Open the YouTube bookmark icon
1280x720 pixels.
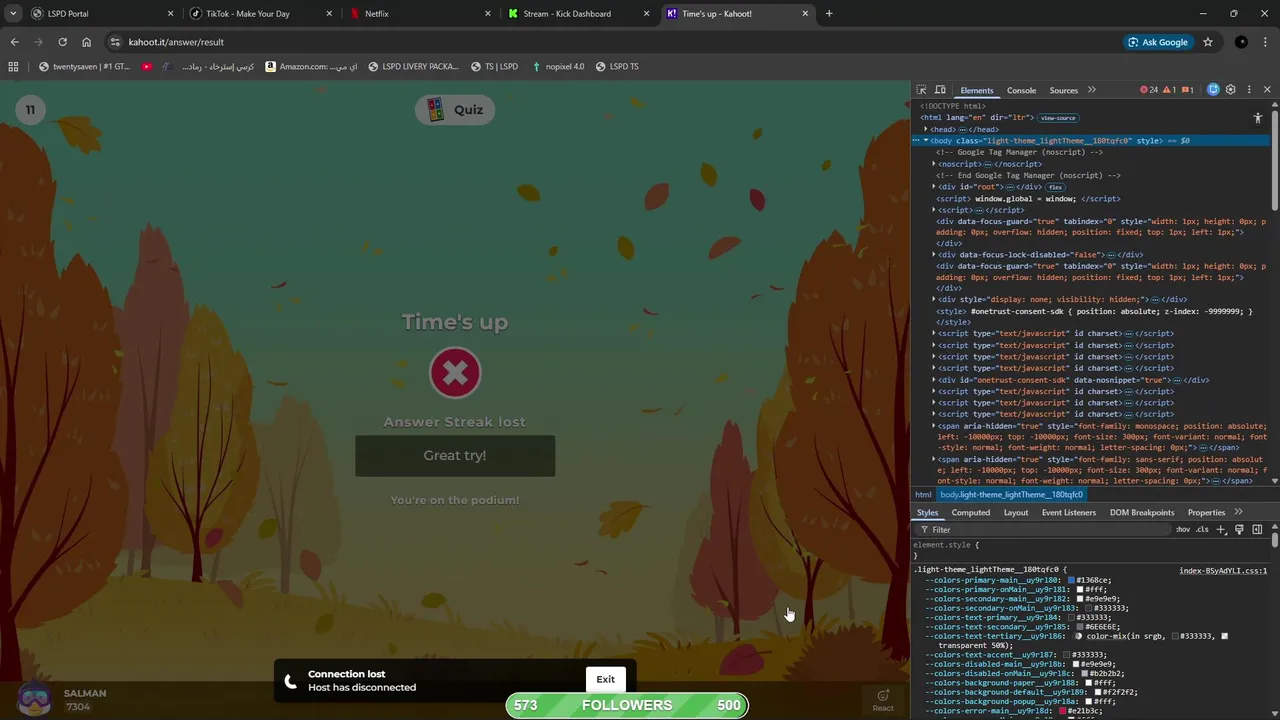[147, 67]
